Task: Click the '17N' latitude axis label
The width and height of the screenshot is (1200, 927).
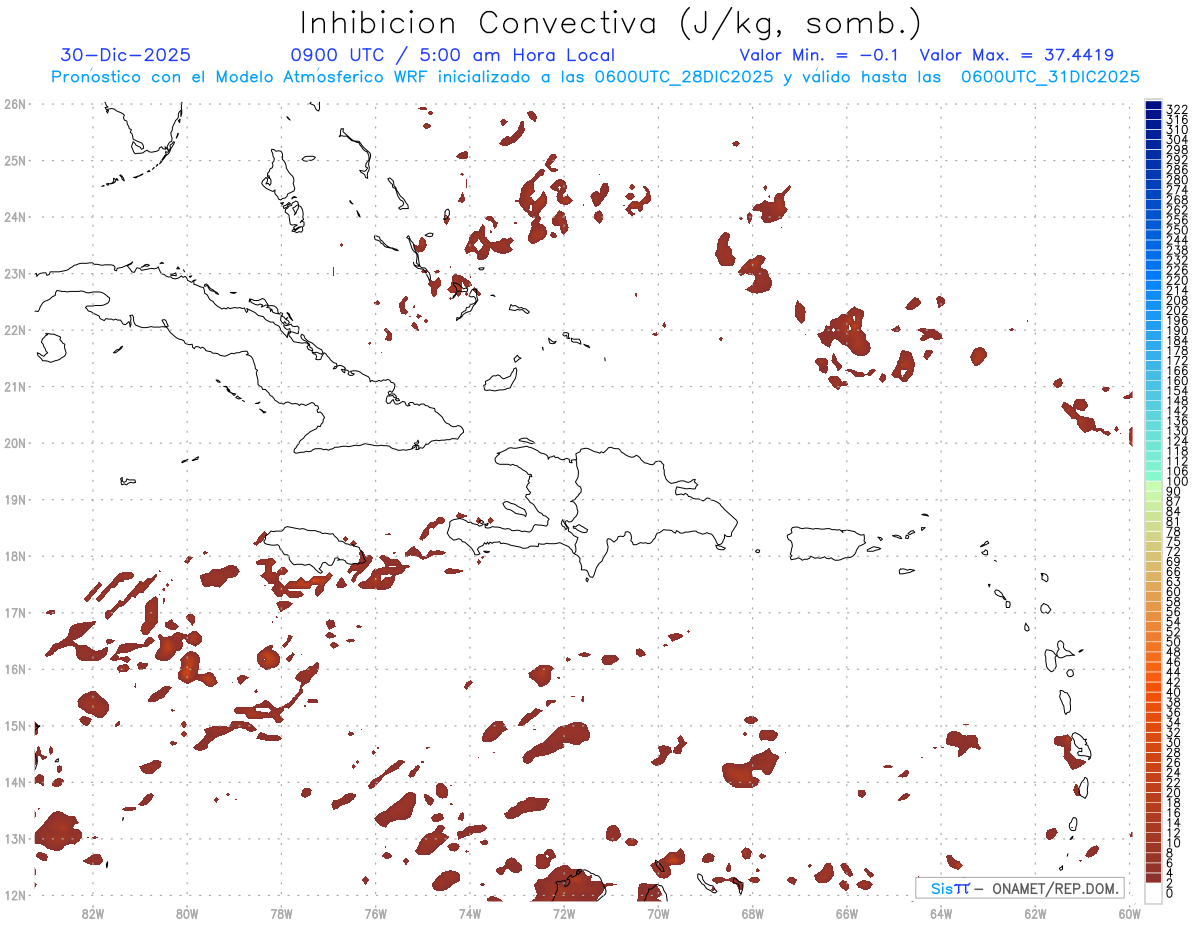Action: coord(15,612)
